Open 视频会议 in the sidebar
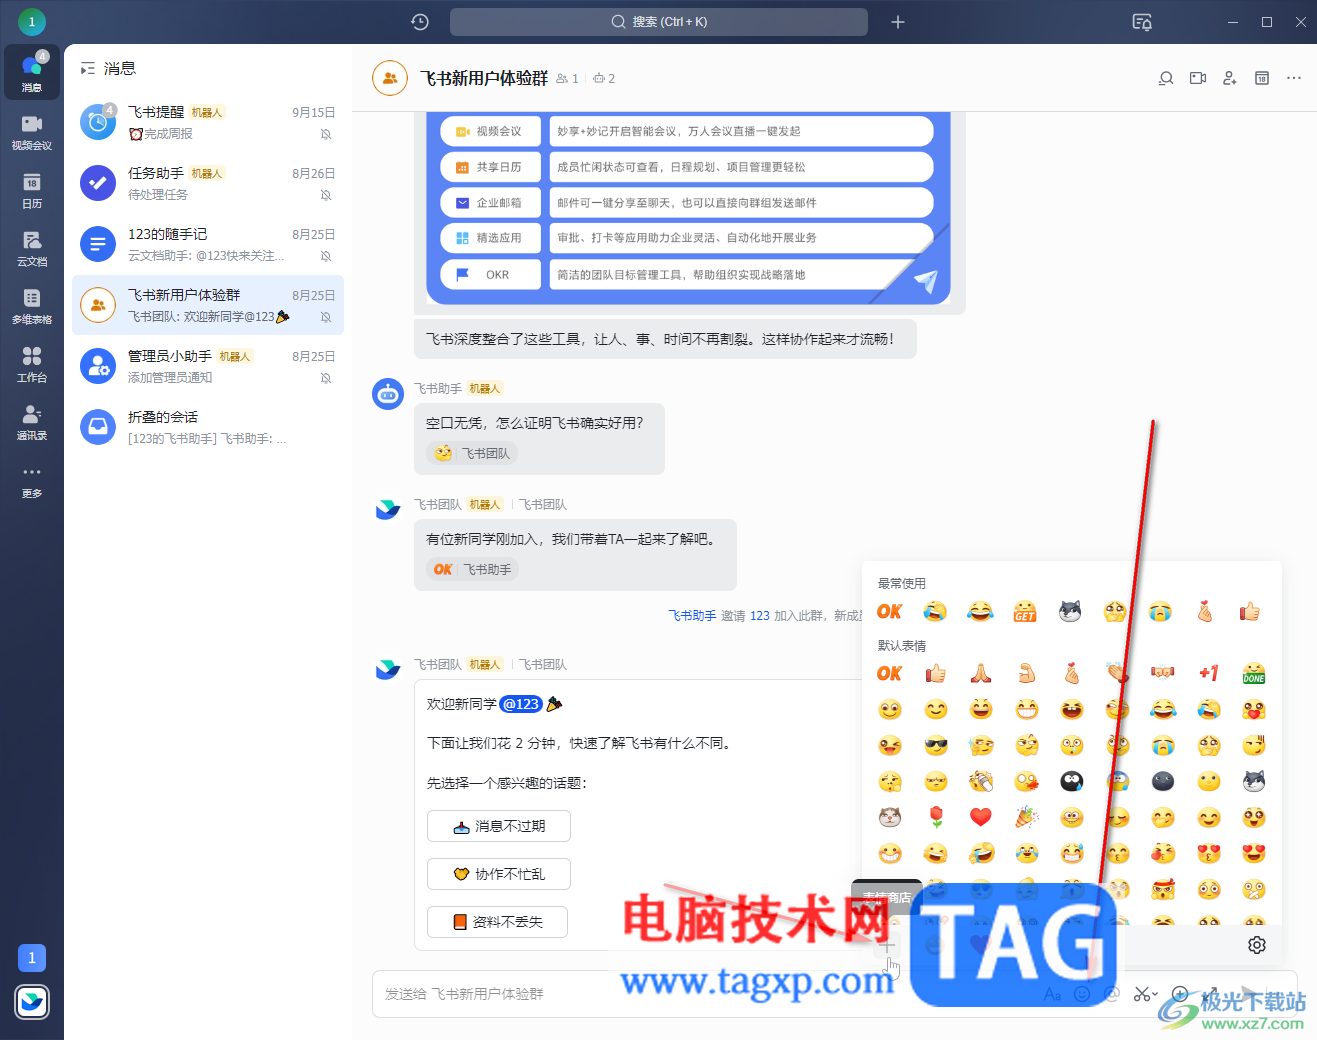 pyautogui.click(x=32, y=132)
